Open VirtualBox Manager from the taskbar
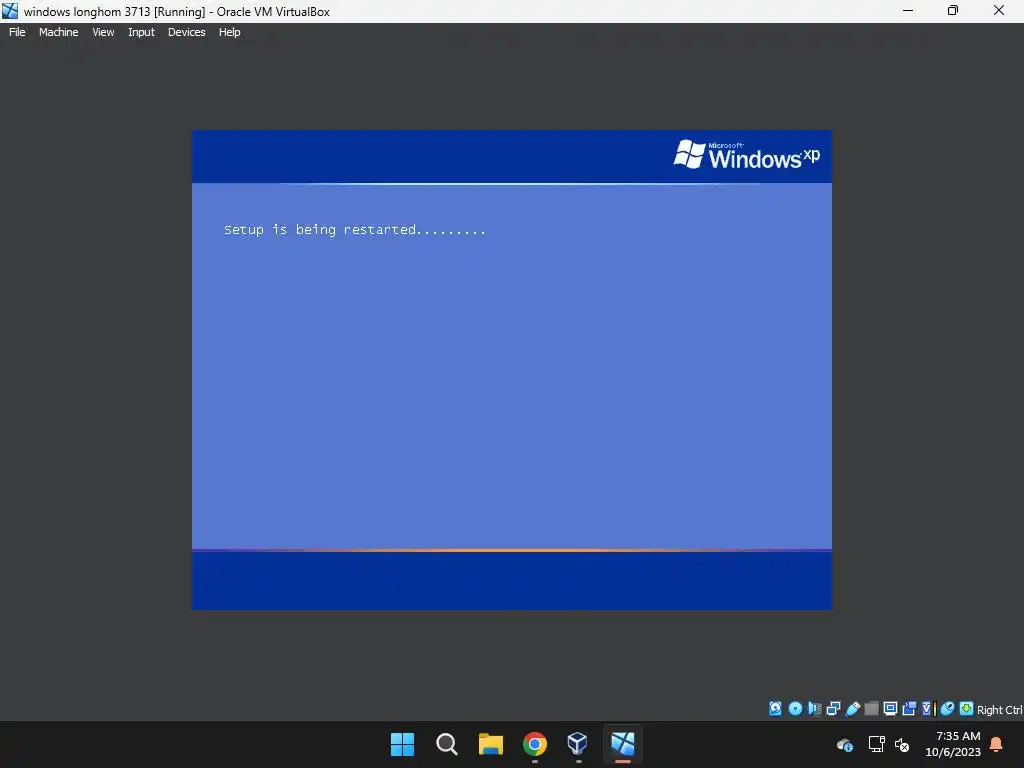 pos(578,744)
